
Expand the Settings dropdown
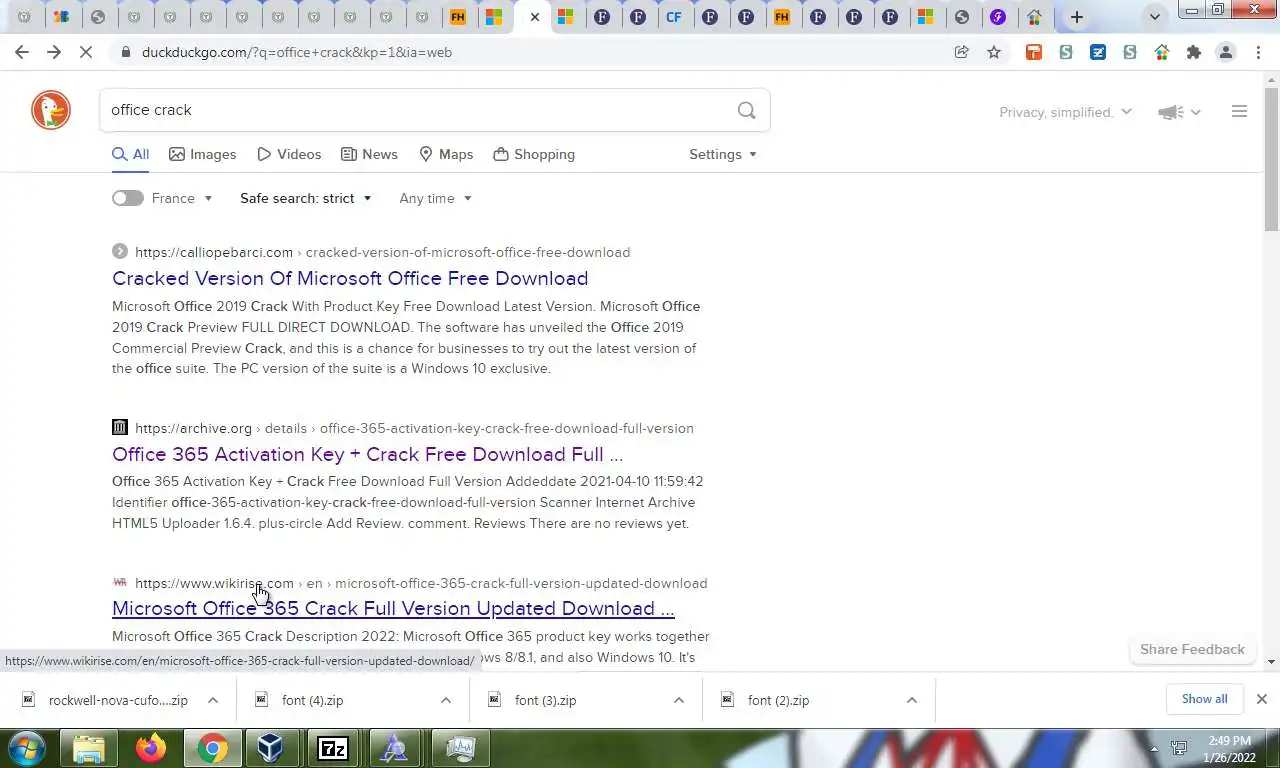723,154
